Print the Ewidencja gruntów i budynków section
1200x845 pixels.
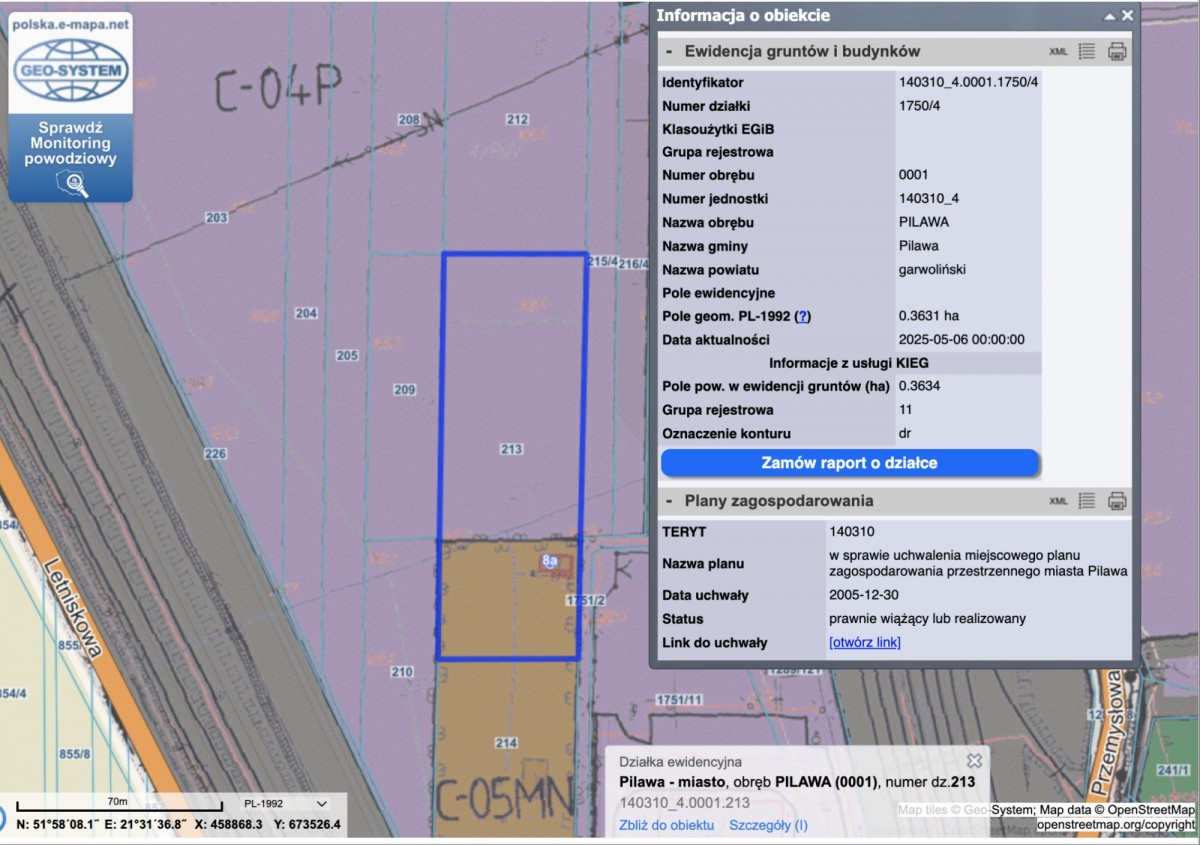pyautogui.click(x=1117, y=51)
